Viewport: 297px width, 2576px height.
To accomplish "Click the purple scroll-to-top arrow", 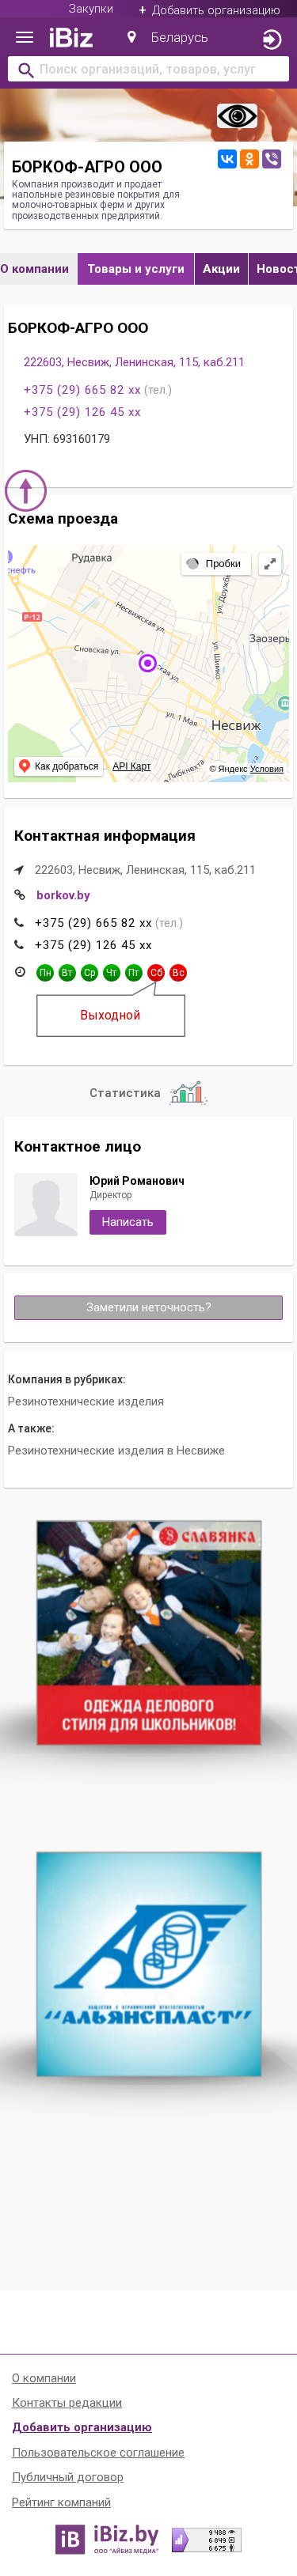I will [26, 490].
